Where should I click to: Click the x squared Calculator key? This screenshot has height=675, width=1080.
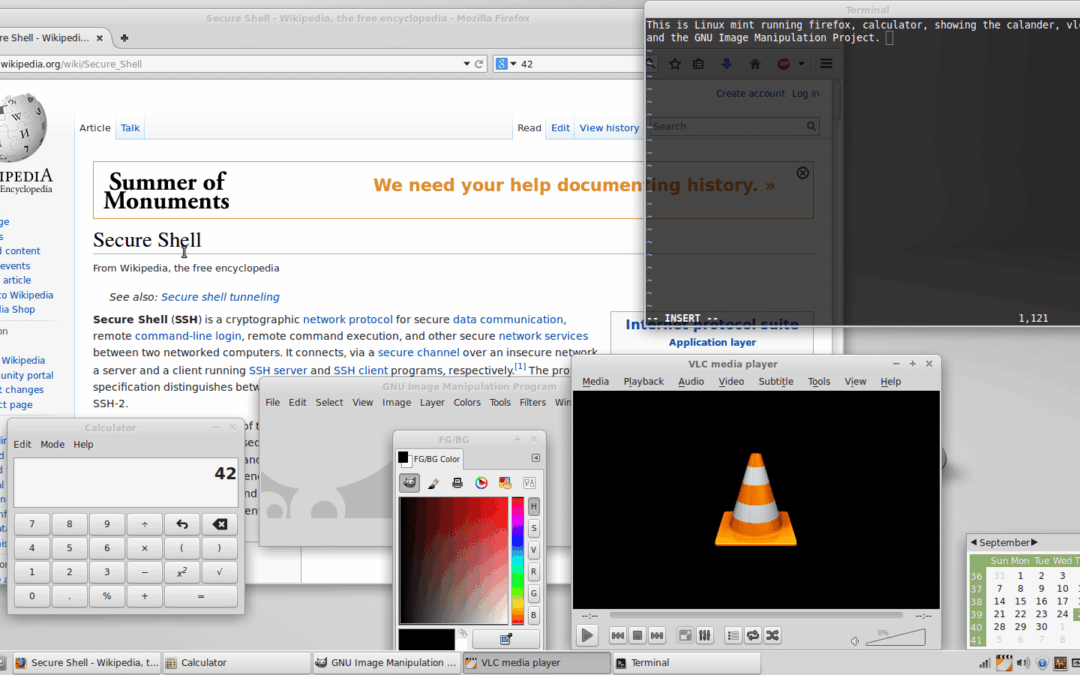182,572
